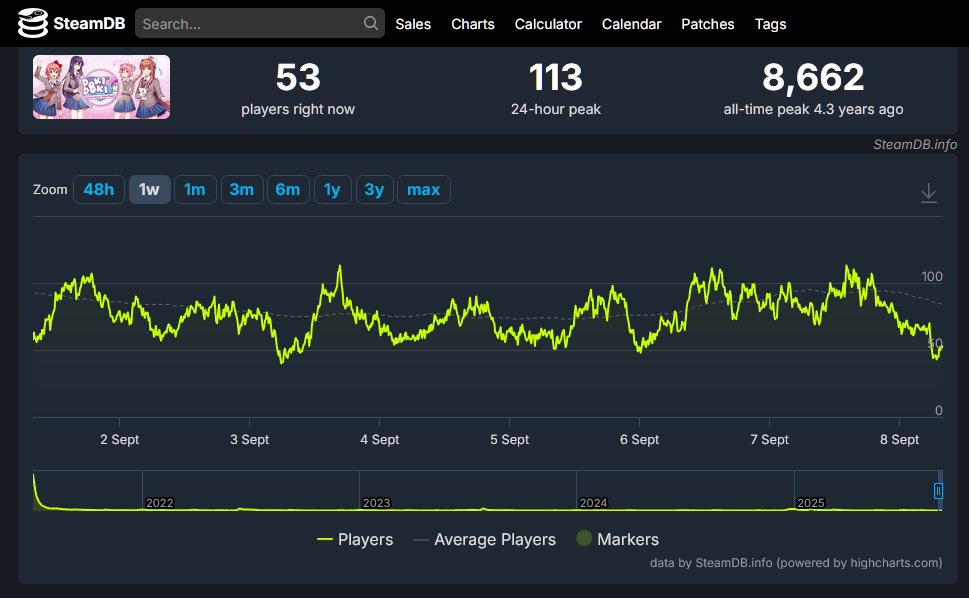969x598 pixels.
Task: Switch zoom to 3m
Action: [242, 190]
